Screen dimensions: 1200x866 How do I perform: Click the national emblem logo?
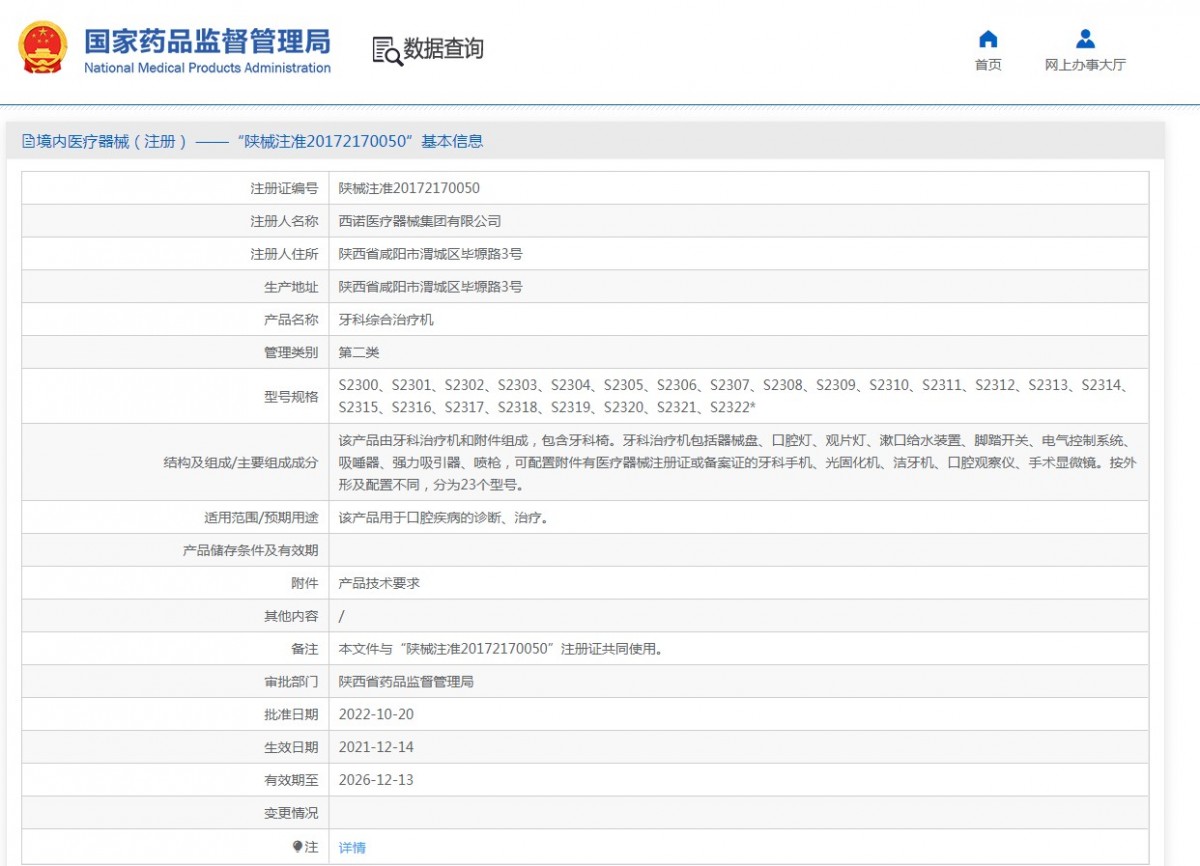[x=43, y=48]
